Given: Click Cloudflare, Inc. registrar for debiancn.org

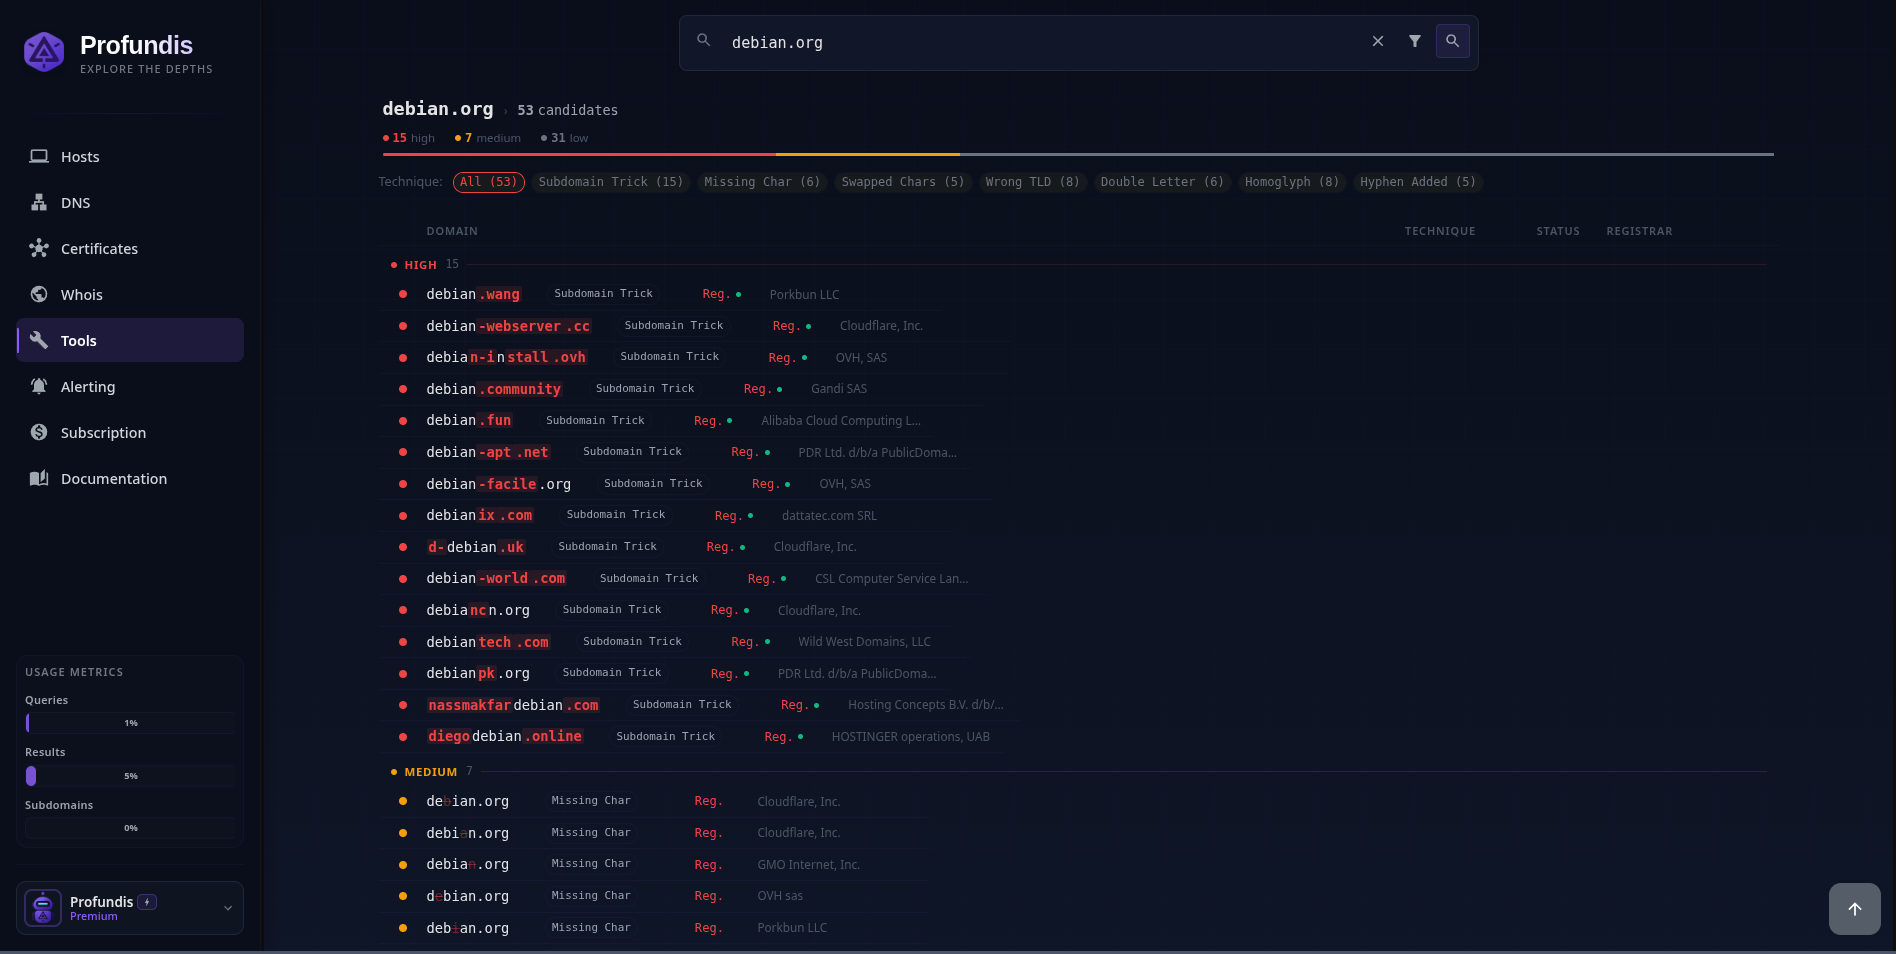Looking at the screenshot, I should pos(819,610).
